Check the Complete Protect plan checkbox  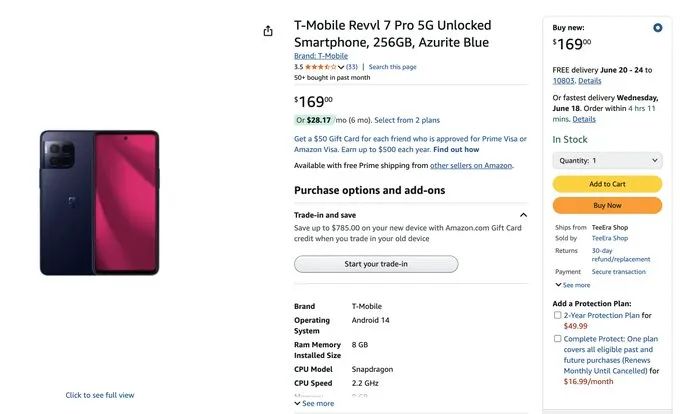557,339
